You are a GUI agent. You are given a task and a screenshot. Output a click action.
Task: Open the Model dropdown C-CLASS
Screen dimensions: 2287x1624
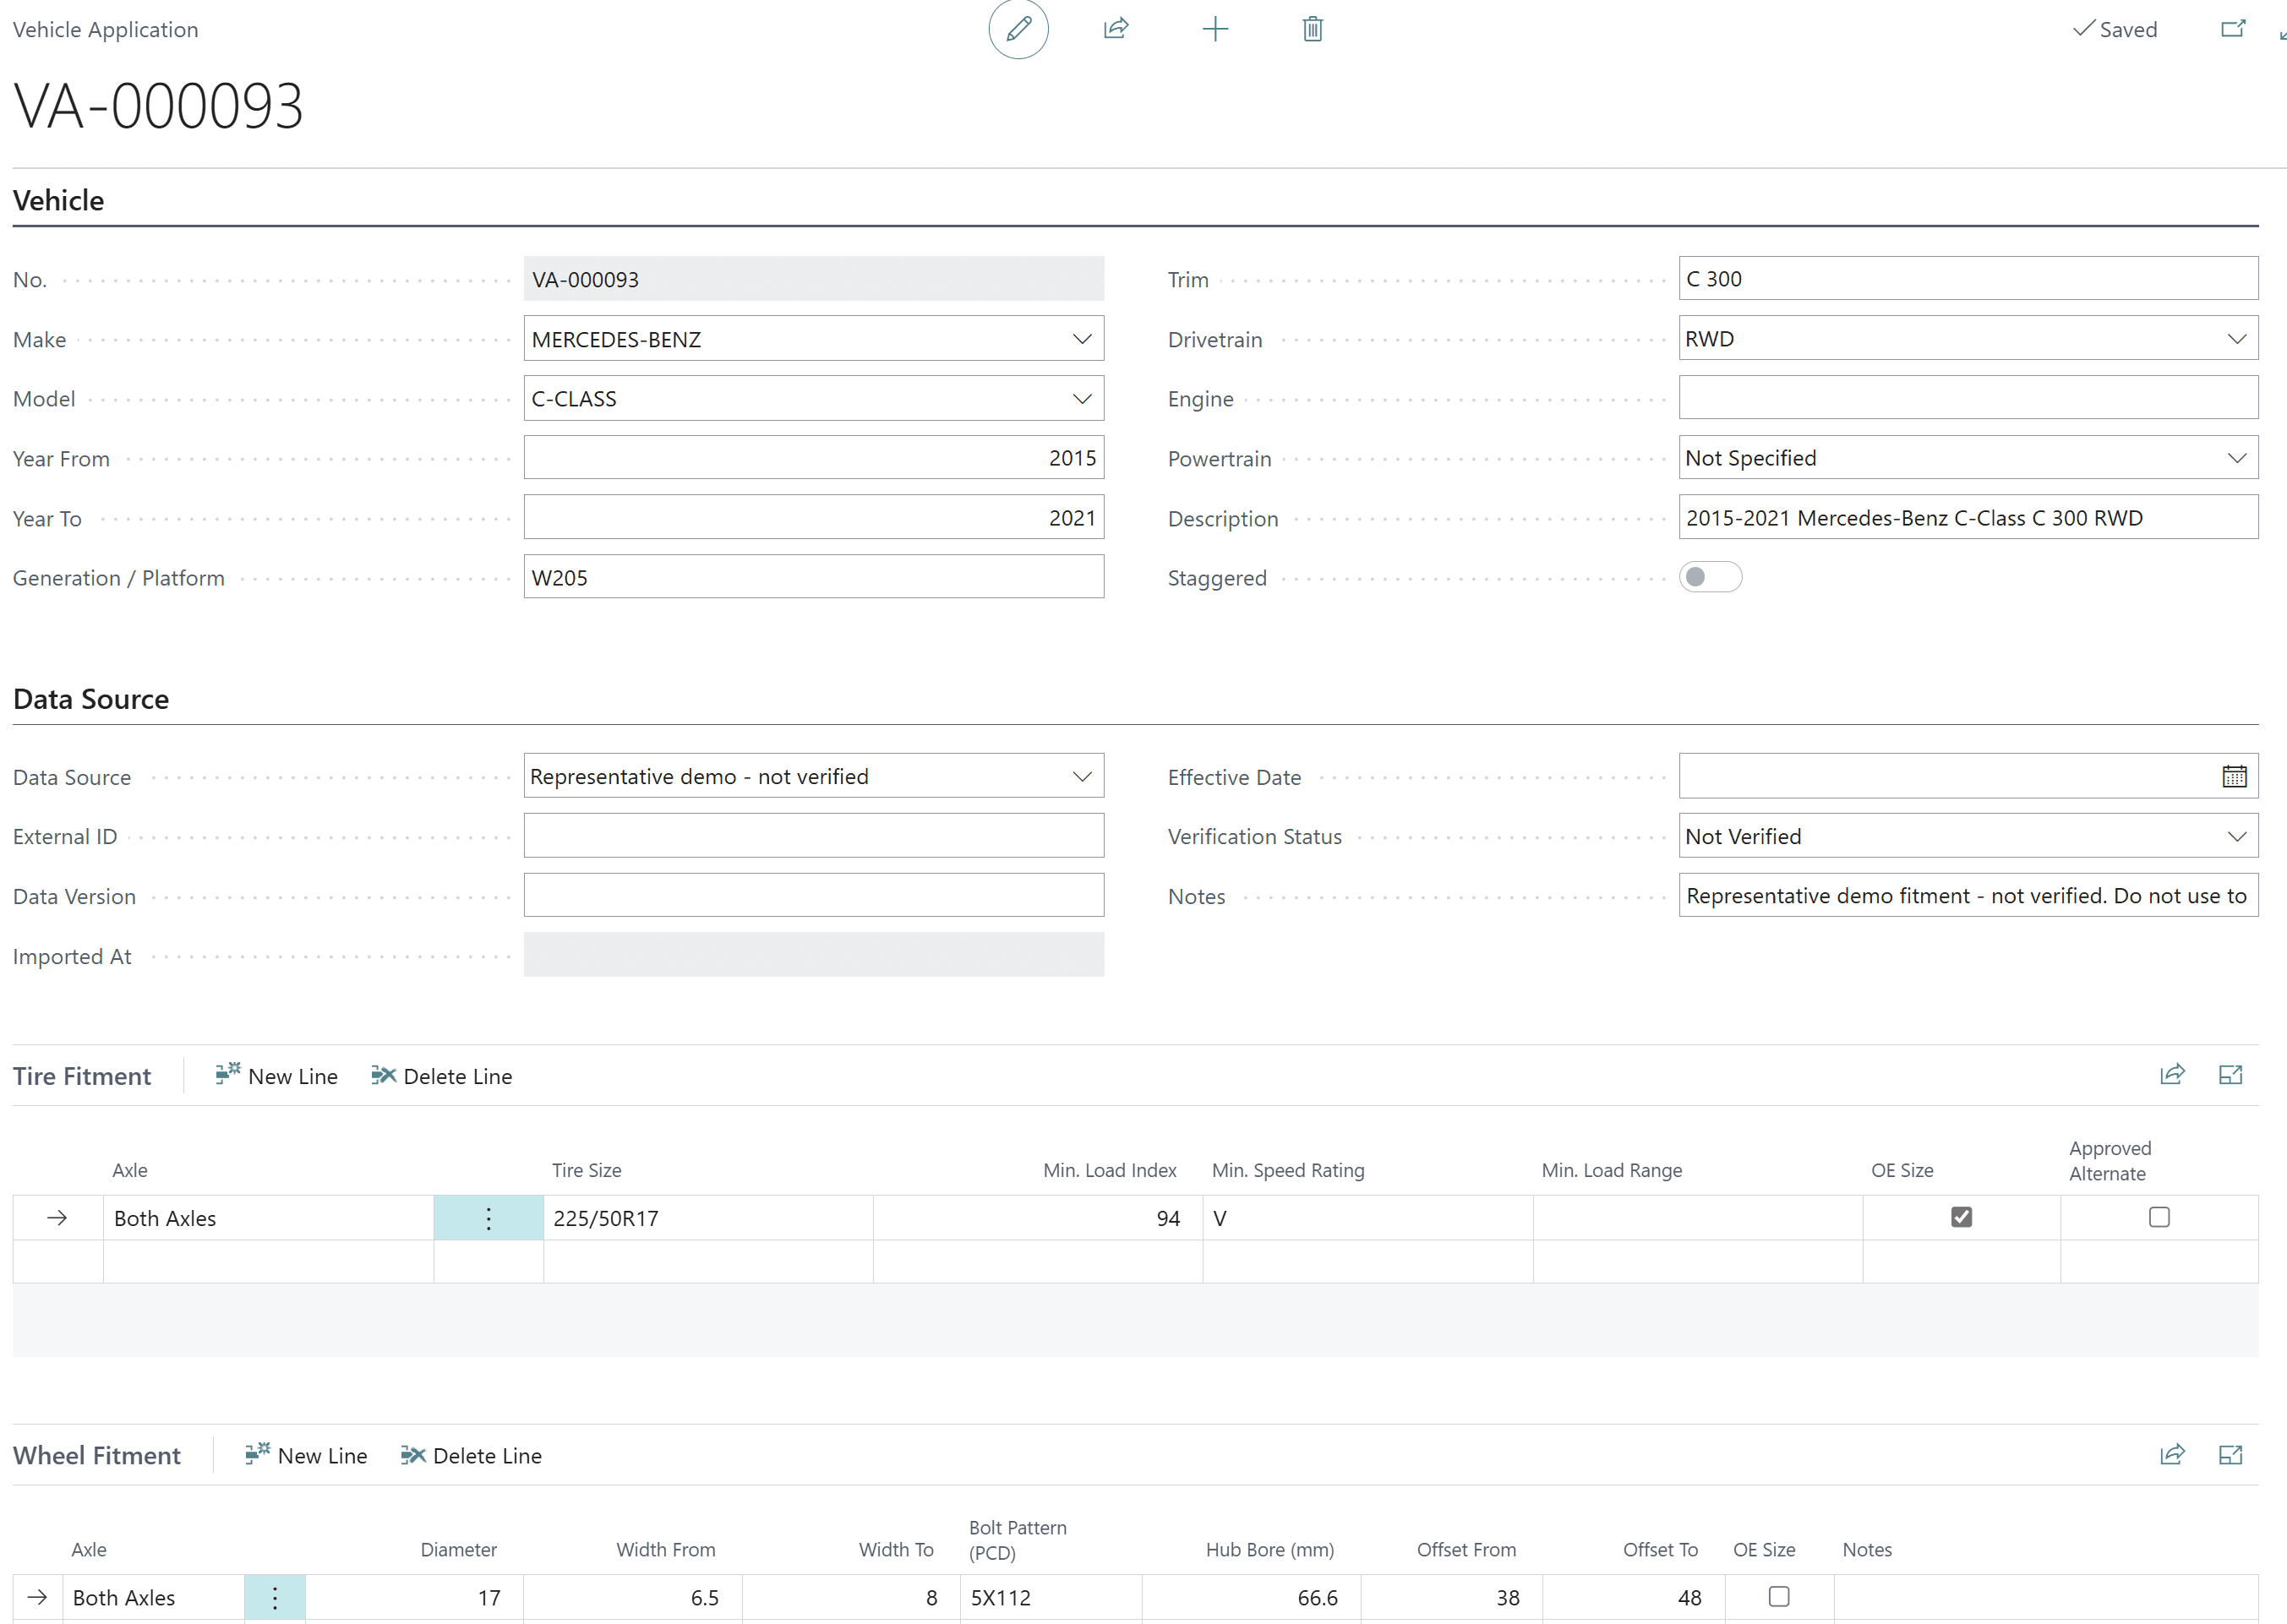point(1082,399)
